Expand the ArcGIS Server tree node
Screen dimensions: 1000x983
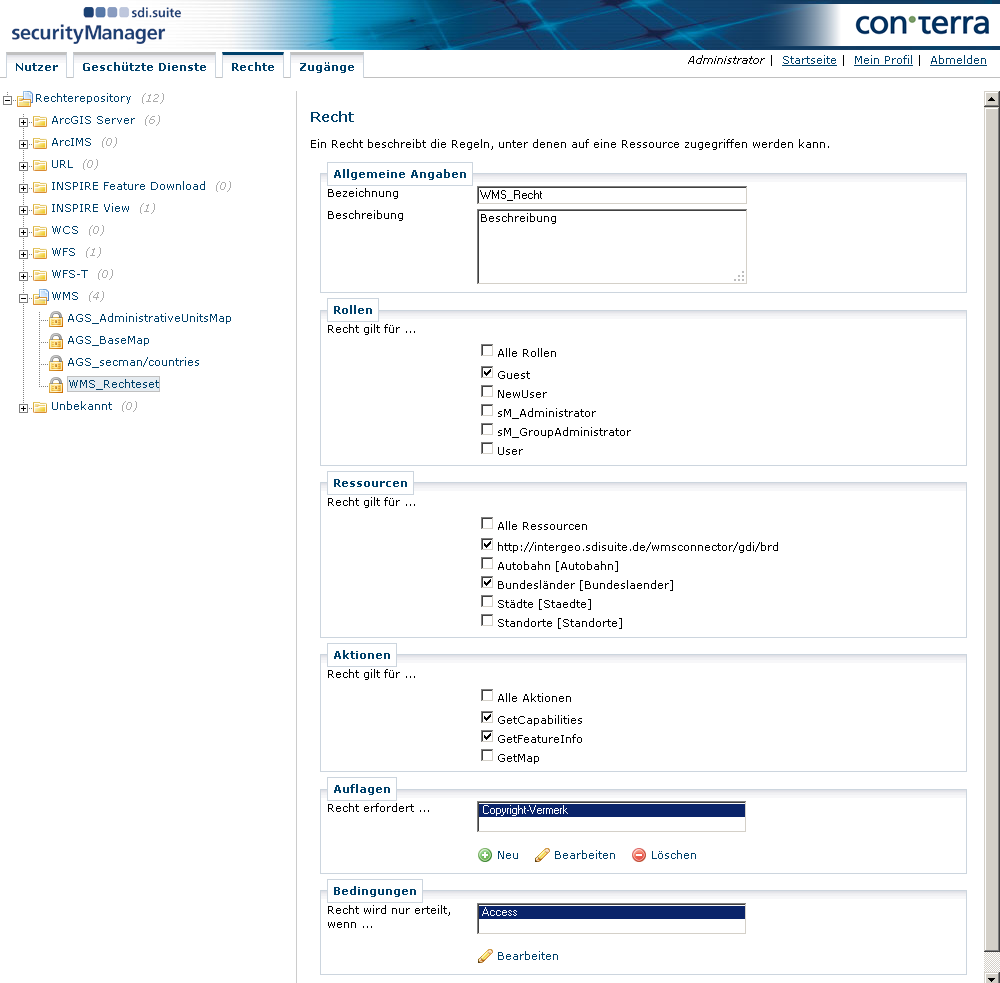pos(22,120)
